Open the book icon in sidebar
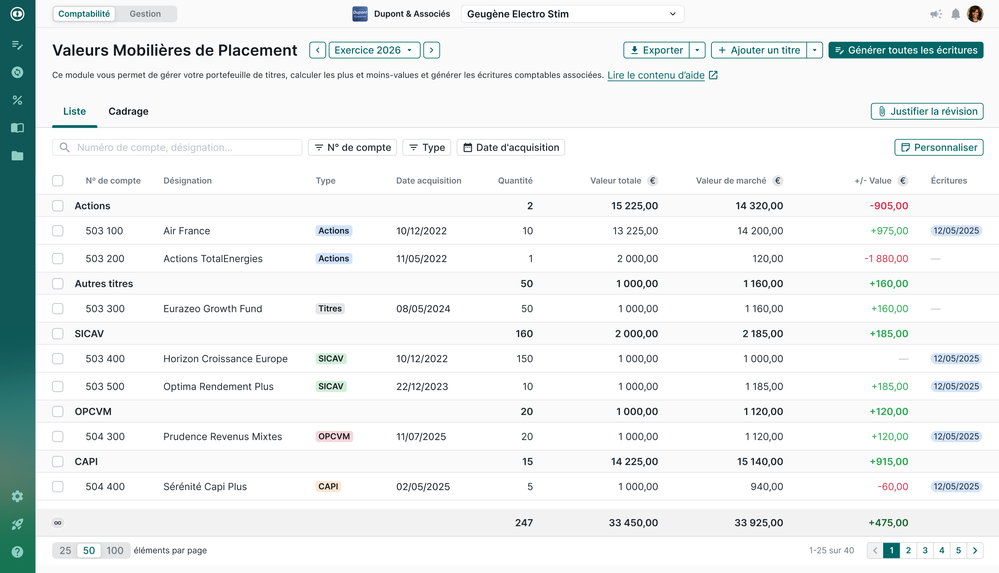Screen dimensions: 999x573 (x=17, y=127)
